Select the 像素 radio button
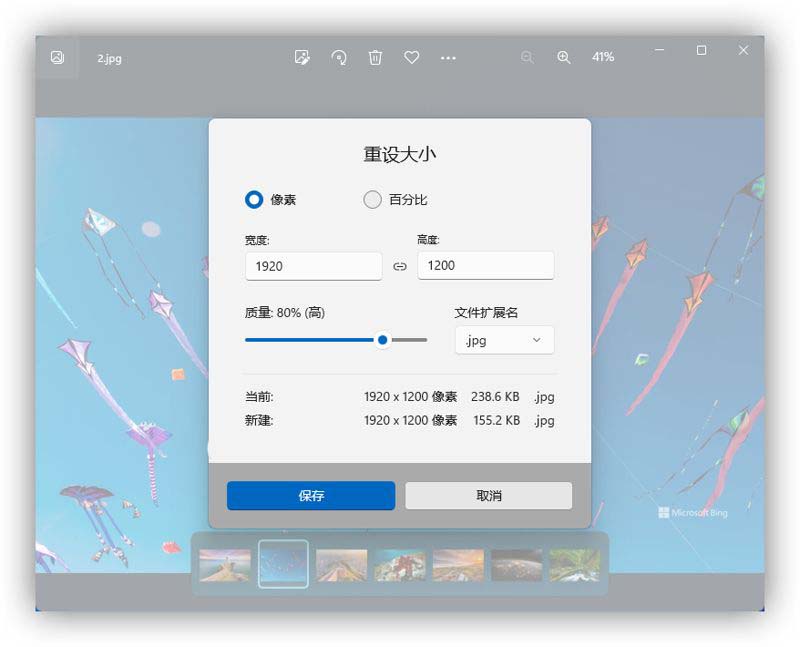The height and width of the screenshot is (647, 800). [x=254, y=200]
